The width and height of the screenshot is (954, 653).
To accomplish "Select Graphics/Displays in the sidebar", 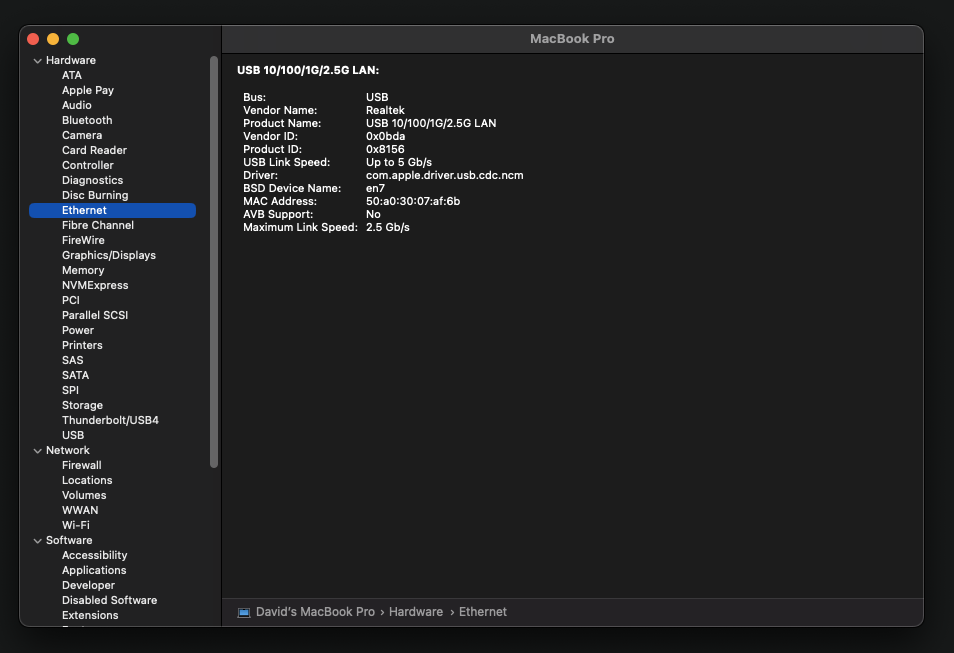I will pyautogui.click(x=109, y=256).
